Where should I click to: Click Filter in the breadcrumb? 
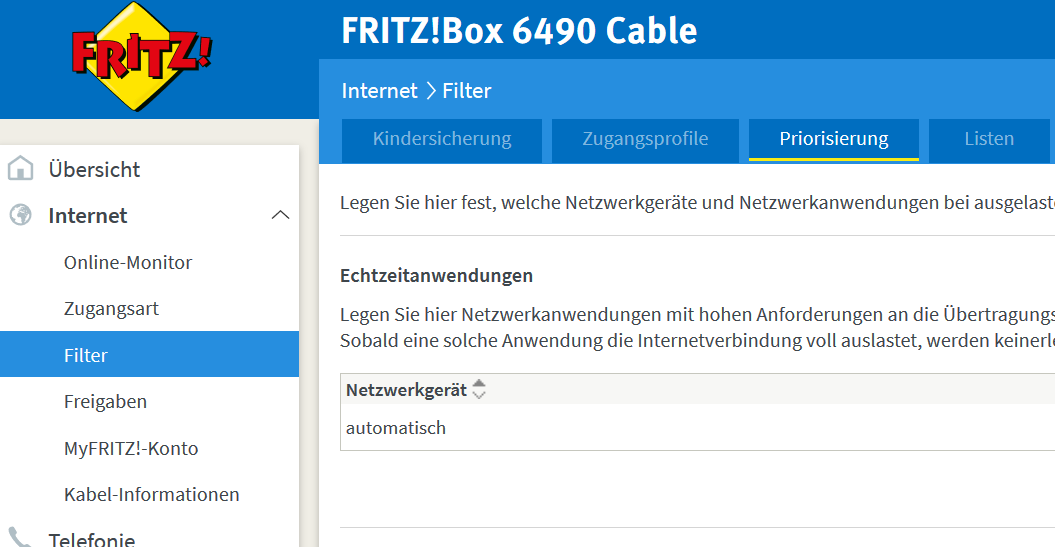467,91
